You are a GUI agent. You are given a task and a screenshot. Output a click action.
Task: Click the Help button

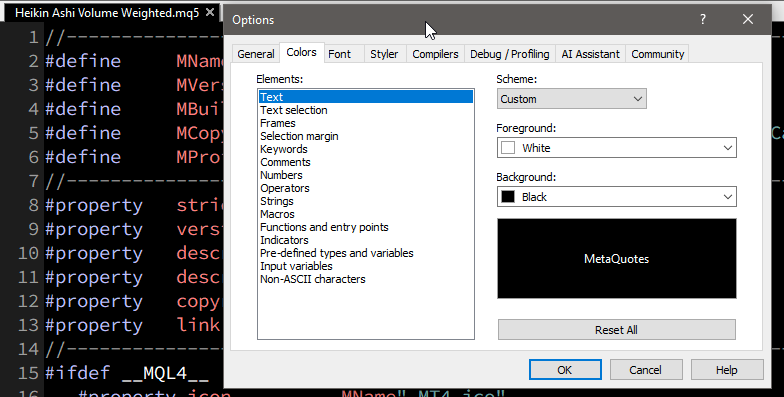click(726, 370)
